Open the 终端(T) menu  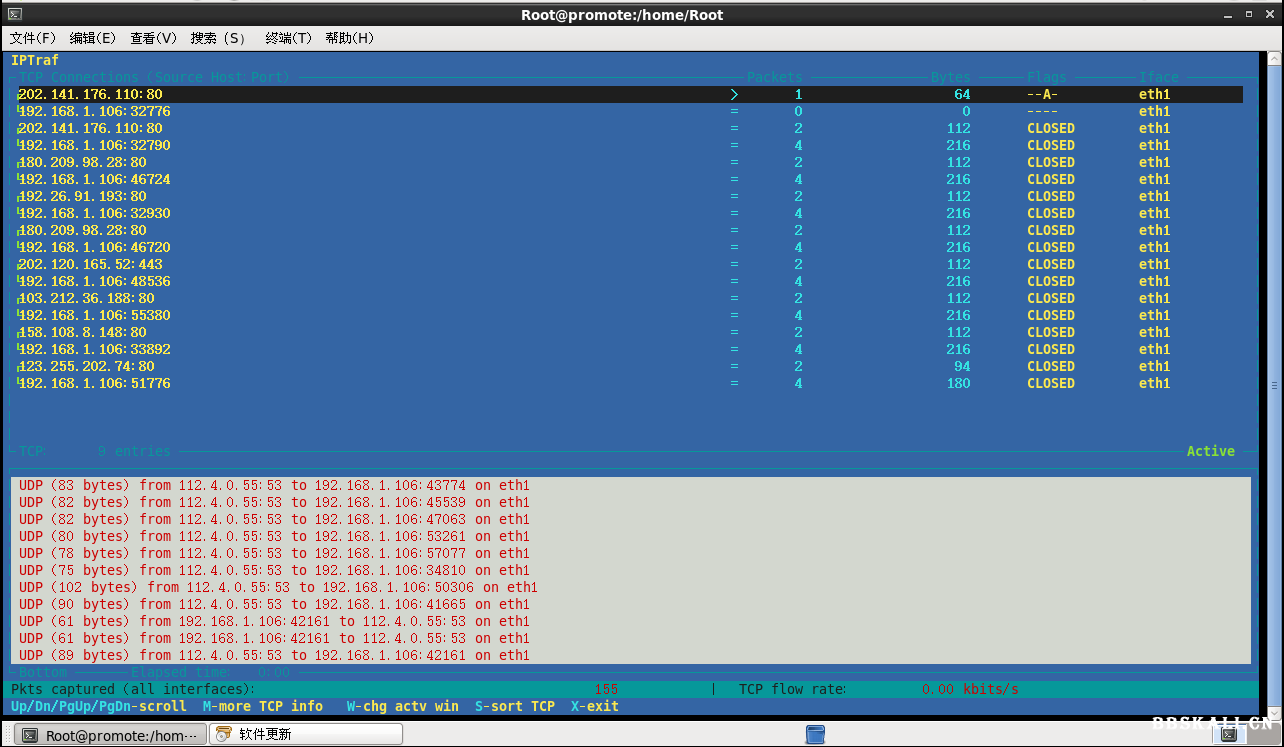pyautogui.click(x=288, y=38)
